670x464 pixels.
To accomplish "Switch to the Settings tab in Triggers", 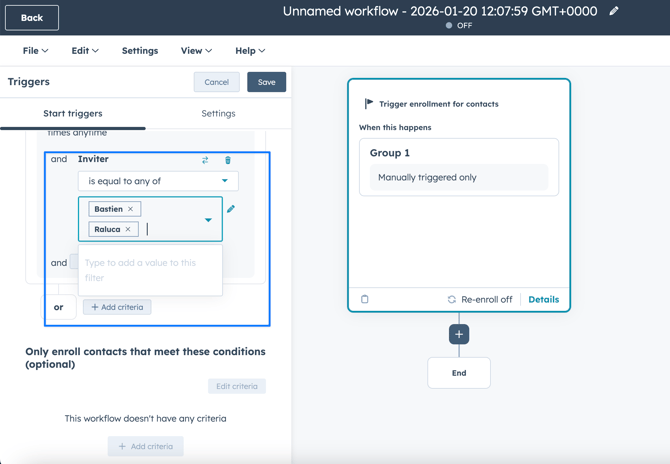I will coord(218,114).
